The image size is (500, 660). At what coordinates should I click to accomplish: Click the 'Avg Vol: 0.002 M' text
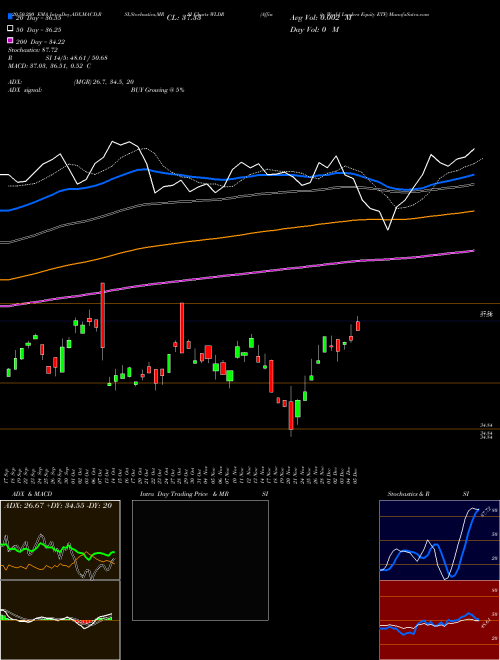(321, 18)
